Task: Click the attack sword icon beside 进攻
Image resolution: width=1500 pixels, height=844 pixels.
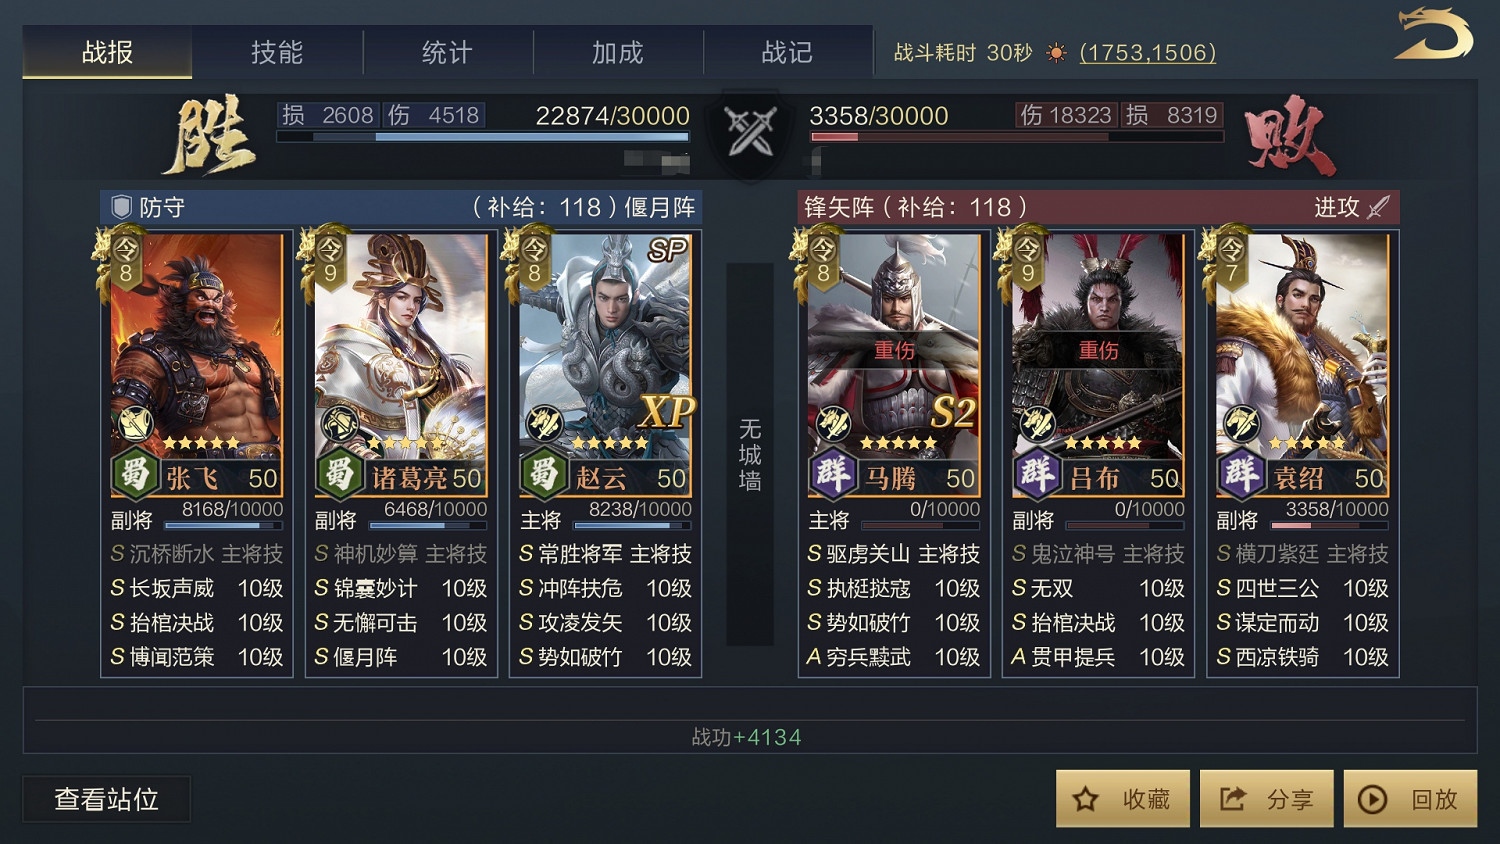Action: click(x=1378, y=207)
